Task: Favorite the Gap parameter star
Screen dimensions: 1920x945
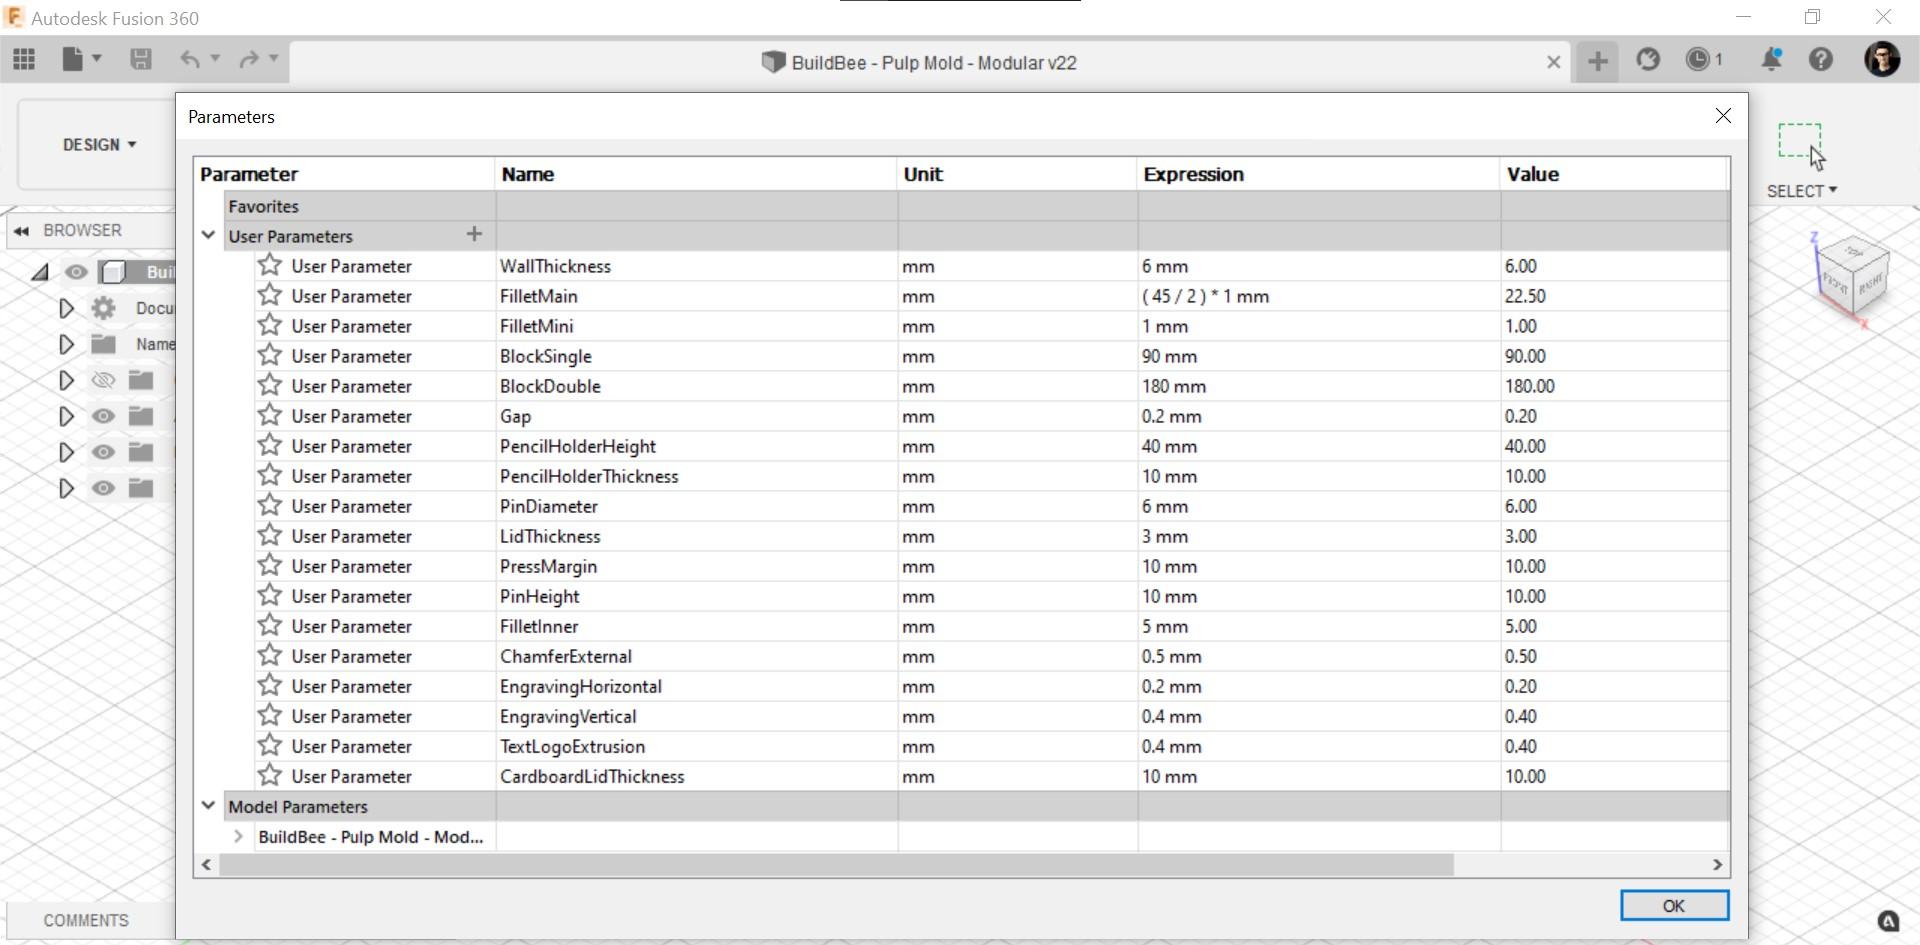Action: [x=270, y=415]
